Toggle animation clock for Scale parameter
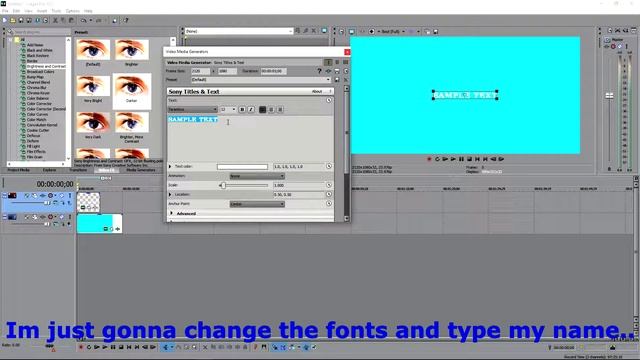This screenshot has height=360, width=640. (329, 185)
